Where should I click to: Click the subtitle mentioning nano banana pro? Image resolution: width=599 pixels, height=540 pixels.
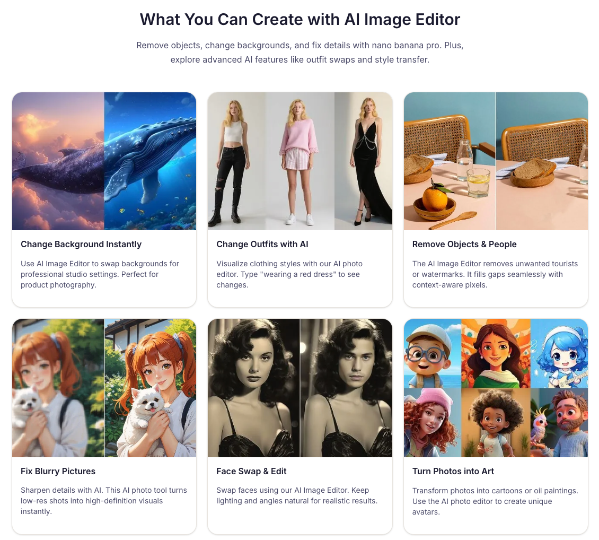click(x=300, y=52)
